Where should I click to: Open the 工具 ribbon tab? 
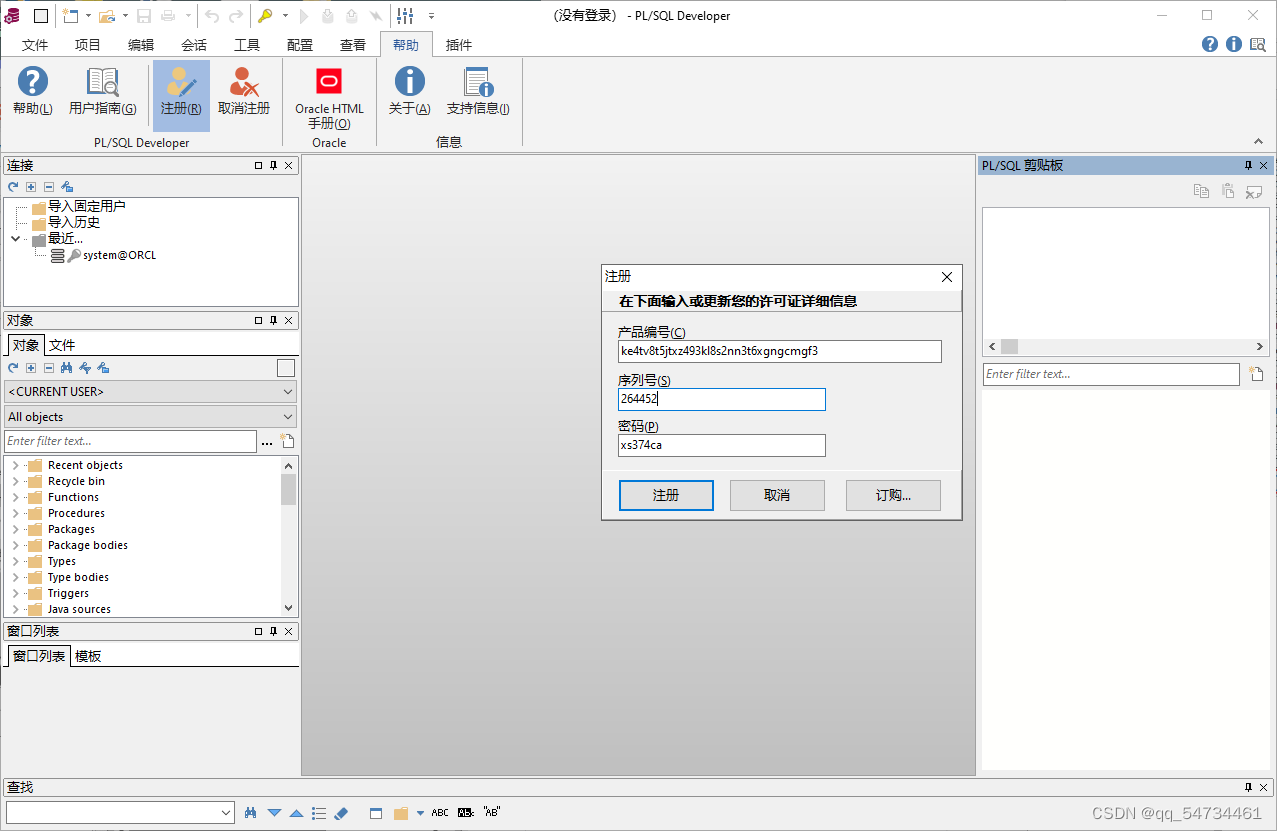[247, 45]
